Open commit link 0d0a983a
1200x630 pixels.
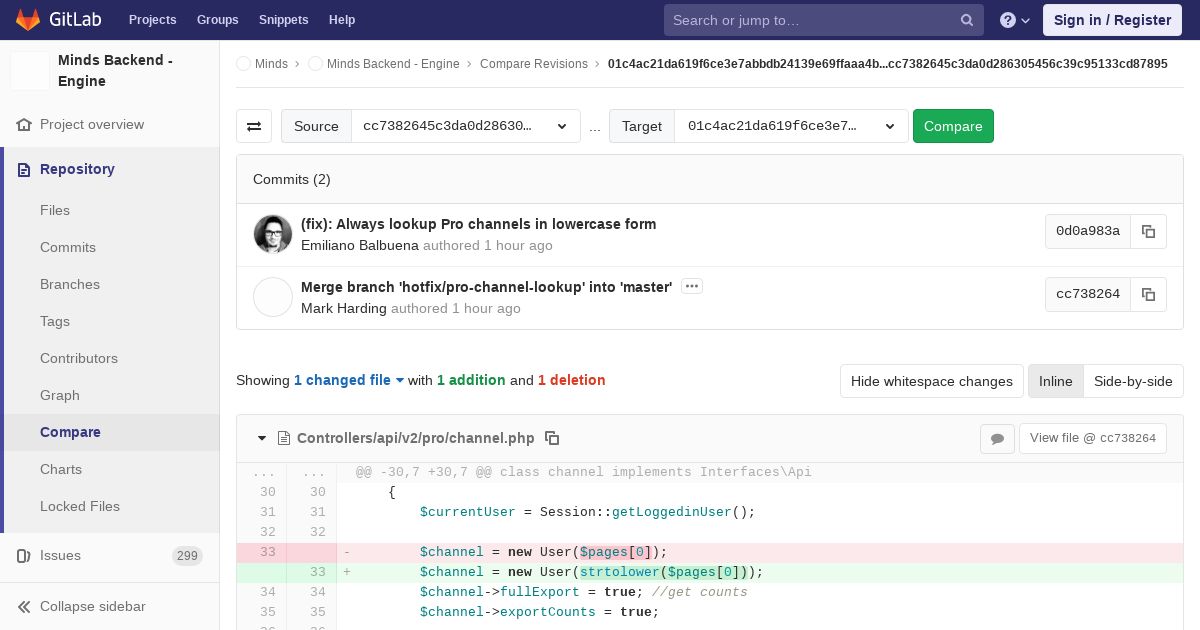pyautogui.click(x=1088, y=231)
